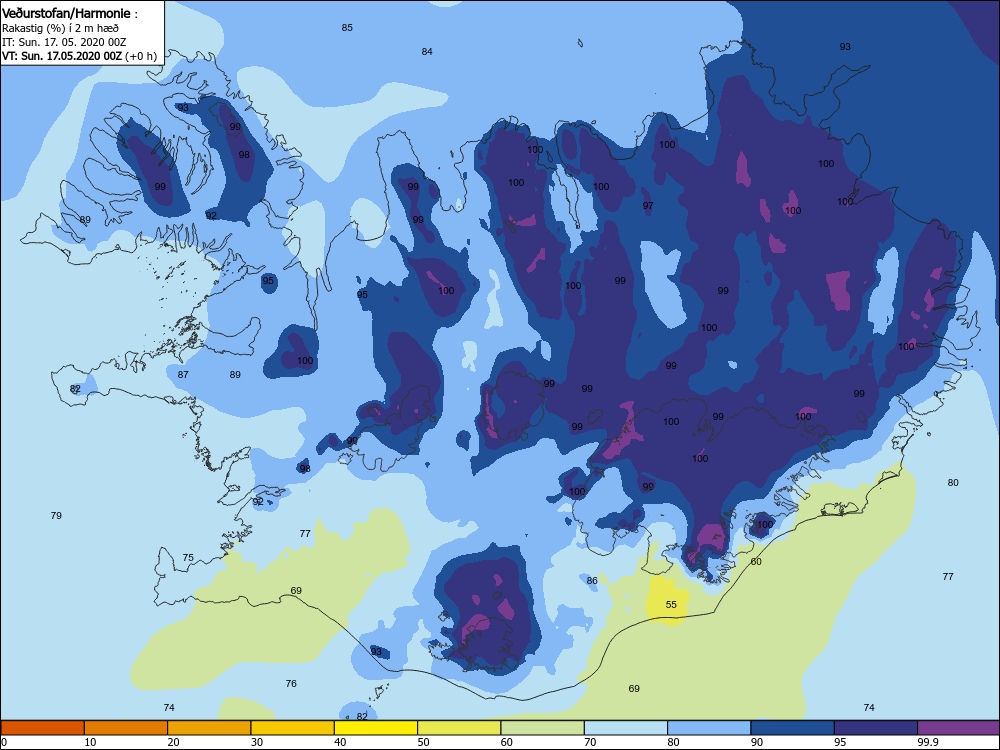Click the legend tick label '50'
Viewport: 1000px width, 750px height.
pos(423,742)
